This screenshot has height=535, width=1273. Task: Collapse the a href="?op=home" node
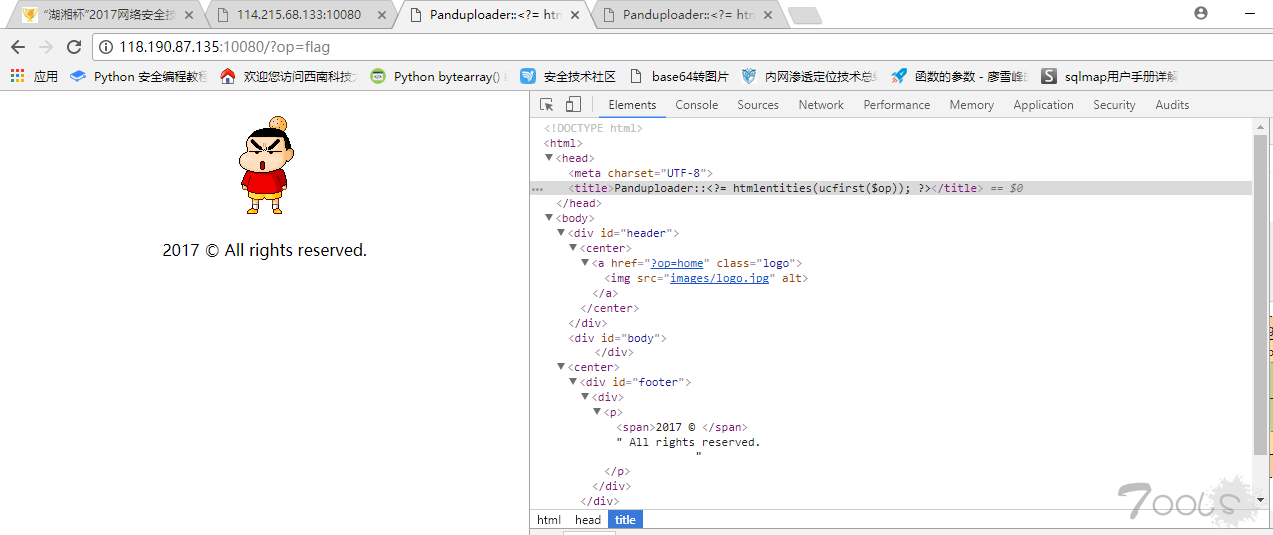click(x=585, y=263)
